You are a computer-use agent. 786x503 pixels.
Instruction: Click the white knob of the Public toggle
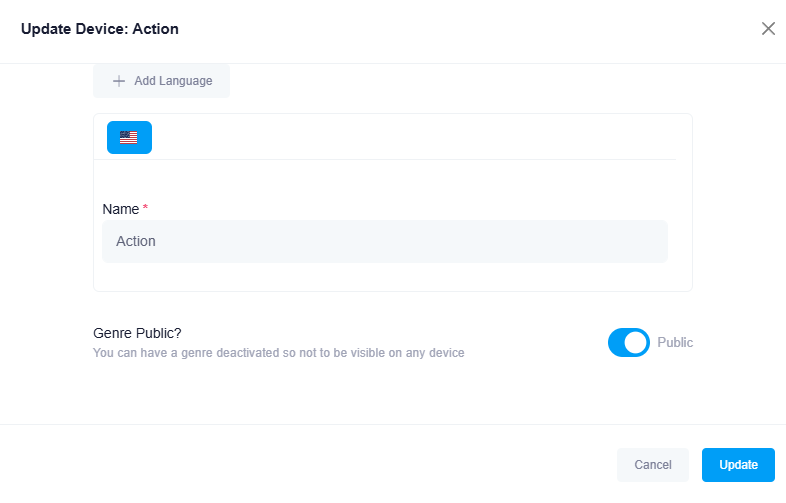coord(637,342)
